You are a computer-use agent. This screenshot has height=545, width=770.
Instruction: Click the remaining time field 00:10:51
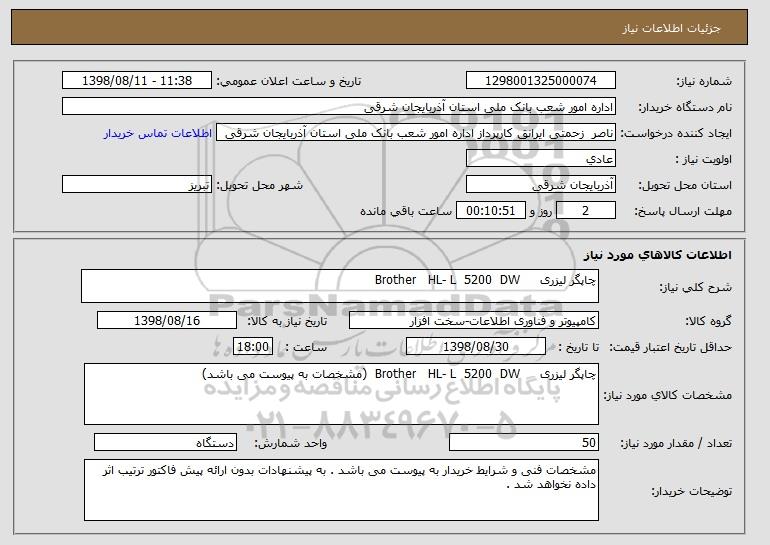point(491,211)
